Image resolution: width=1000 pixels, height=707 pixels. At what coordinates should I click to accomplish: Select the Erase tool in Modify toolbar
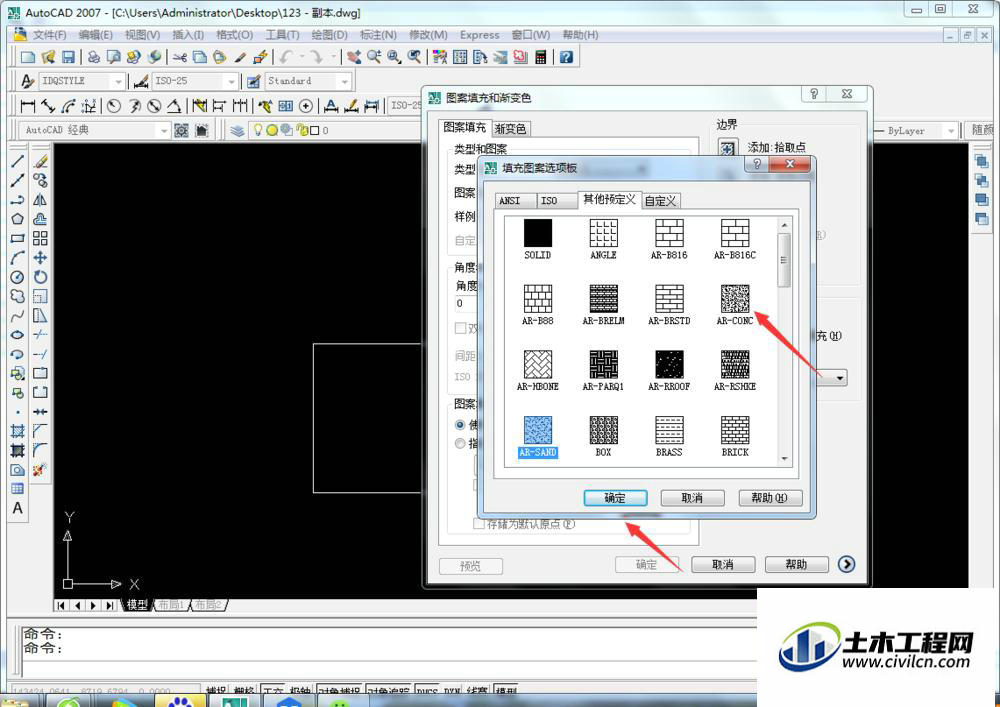click(x=40, y=162)
